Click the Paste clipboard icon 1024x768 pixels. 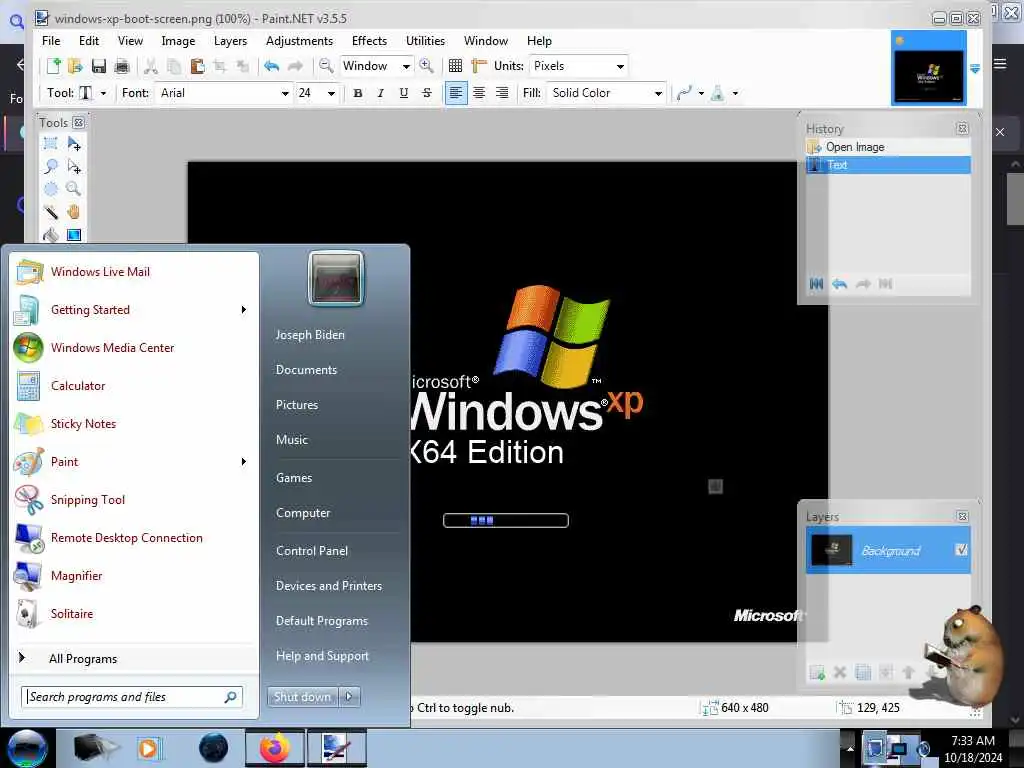pyautogui.click(x=197, y=66)
